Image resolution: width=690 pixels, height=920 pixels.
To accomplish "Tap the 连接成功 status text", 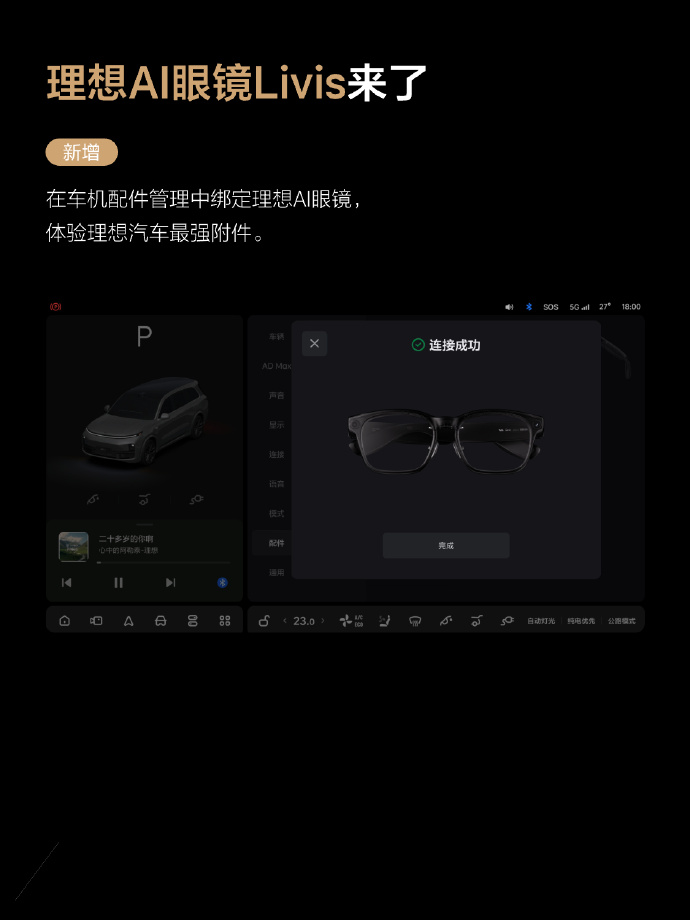I will [x=454, y=345].
